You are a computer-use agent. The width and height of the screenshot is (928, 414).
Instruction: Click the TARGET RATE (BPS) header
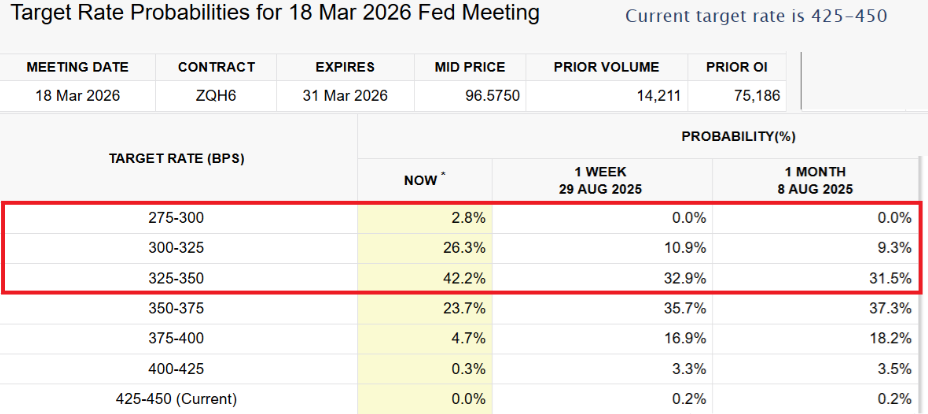click(178, 158)
